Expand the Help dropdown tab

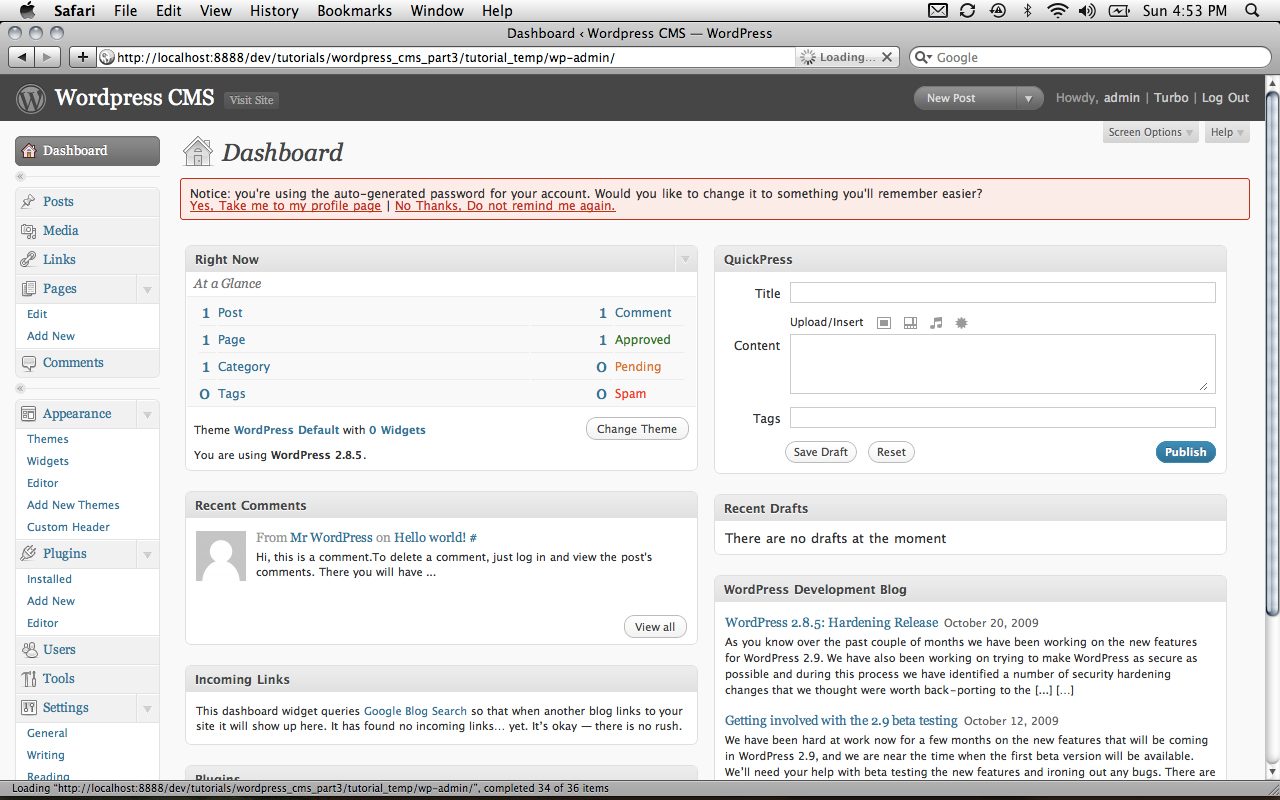(1227, 132)
